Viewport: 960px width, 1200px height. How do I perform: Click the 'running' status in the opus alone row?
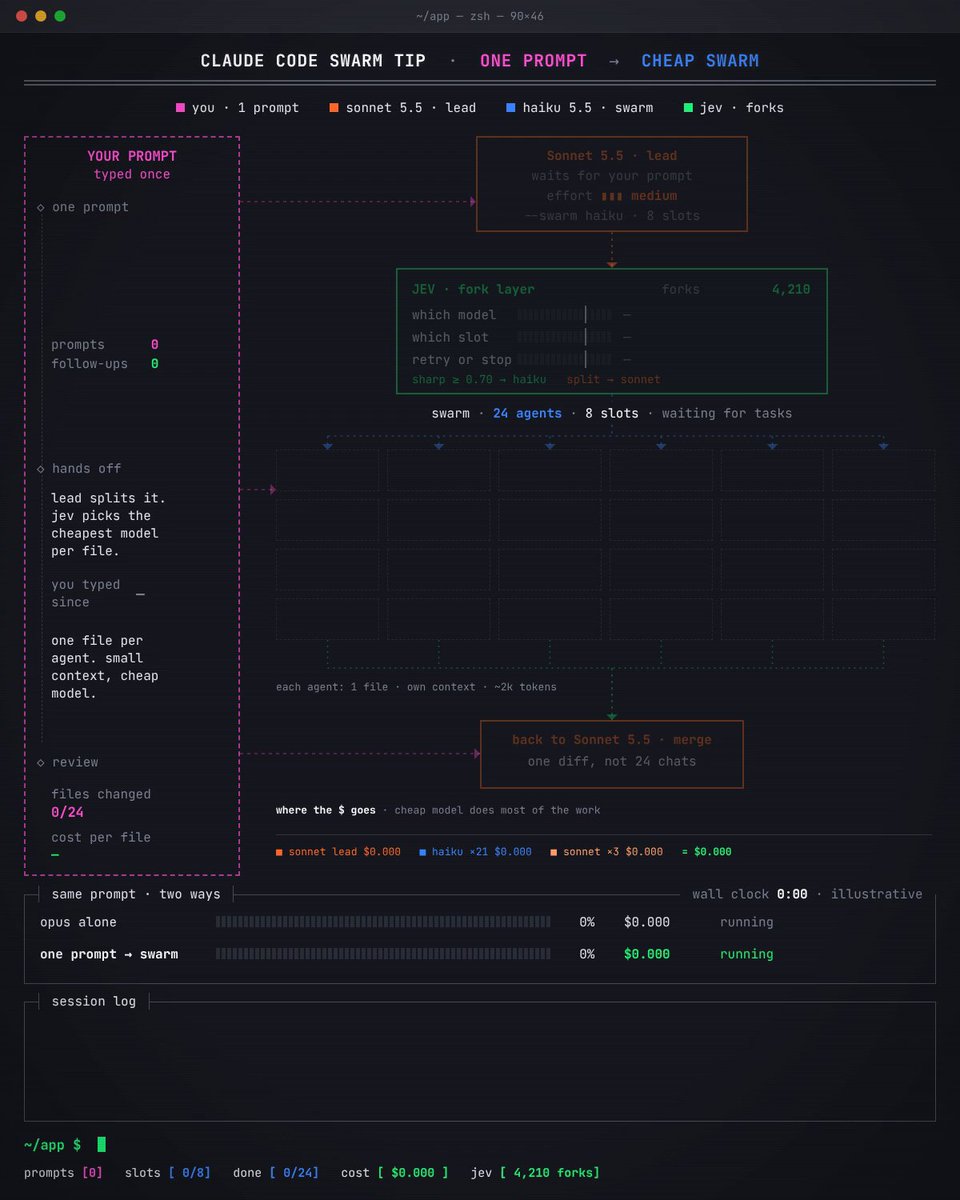coord(746,922)
